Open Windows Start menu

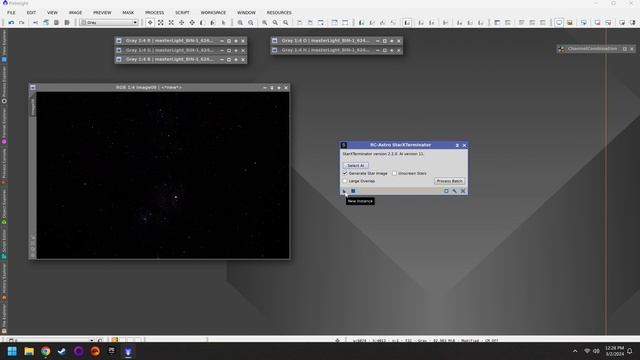pyautogui.click(x=12, y=351)
